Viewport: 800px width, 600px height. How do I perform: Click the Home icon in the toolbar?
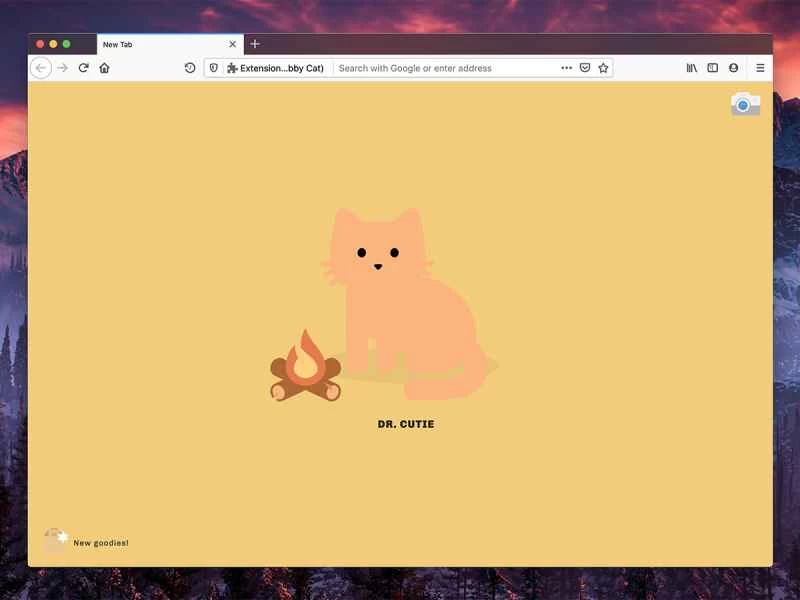pyautogui.click(x=104, y=68)
